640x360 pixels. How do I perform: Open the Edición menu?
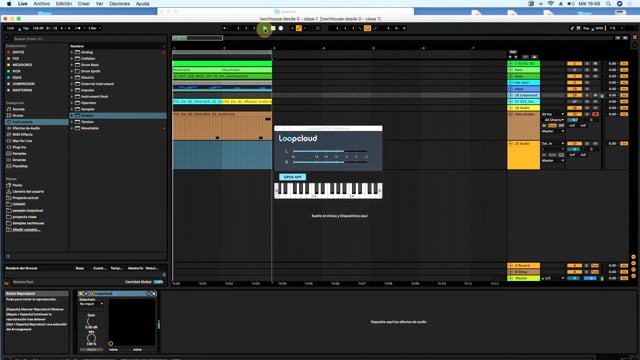64,4
